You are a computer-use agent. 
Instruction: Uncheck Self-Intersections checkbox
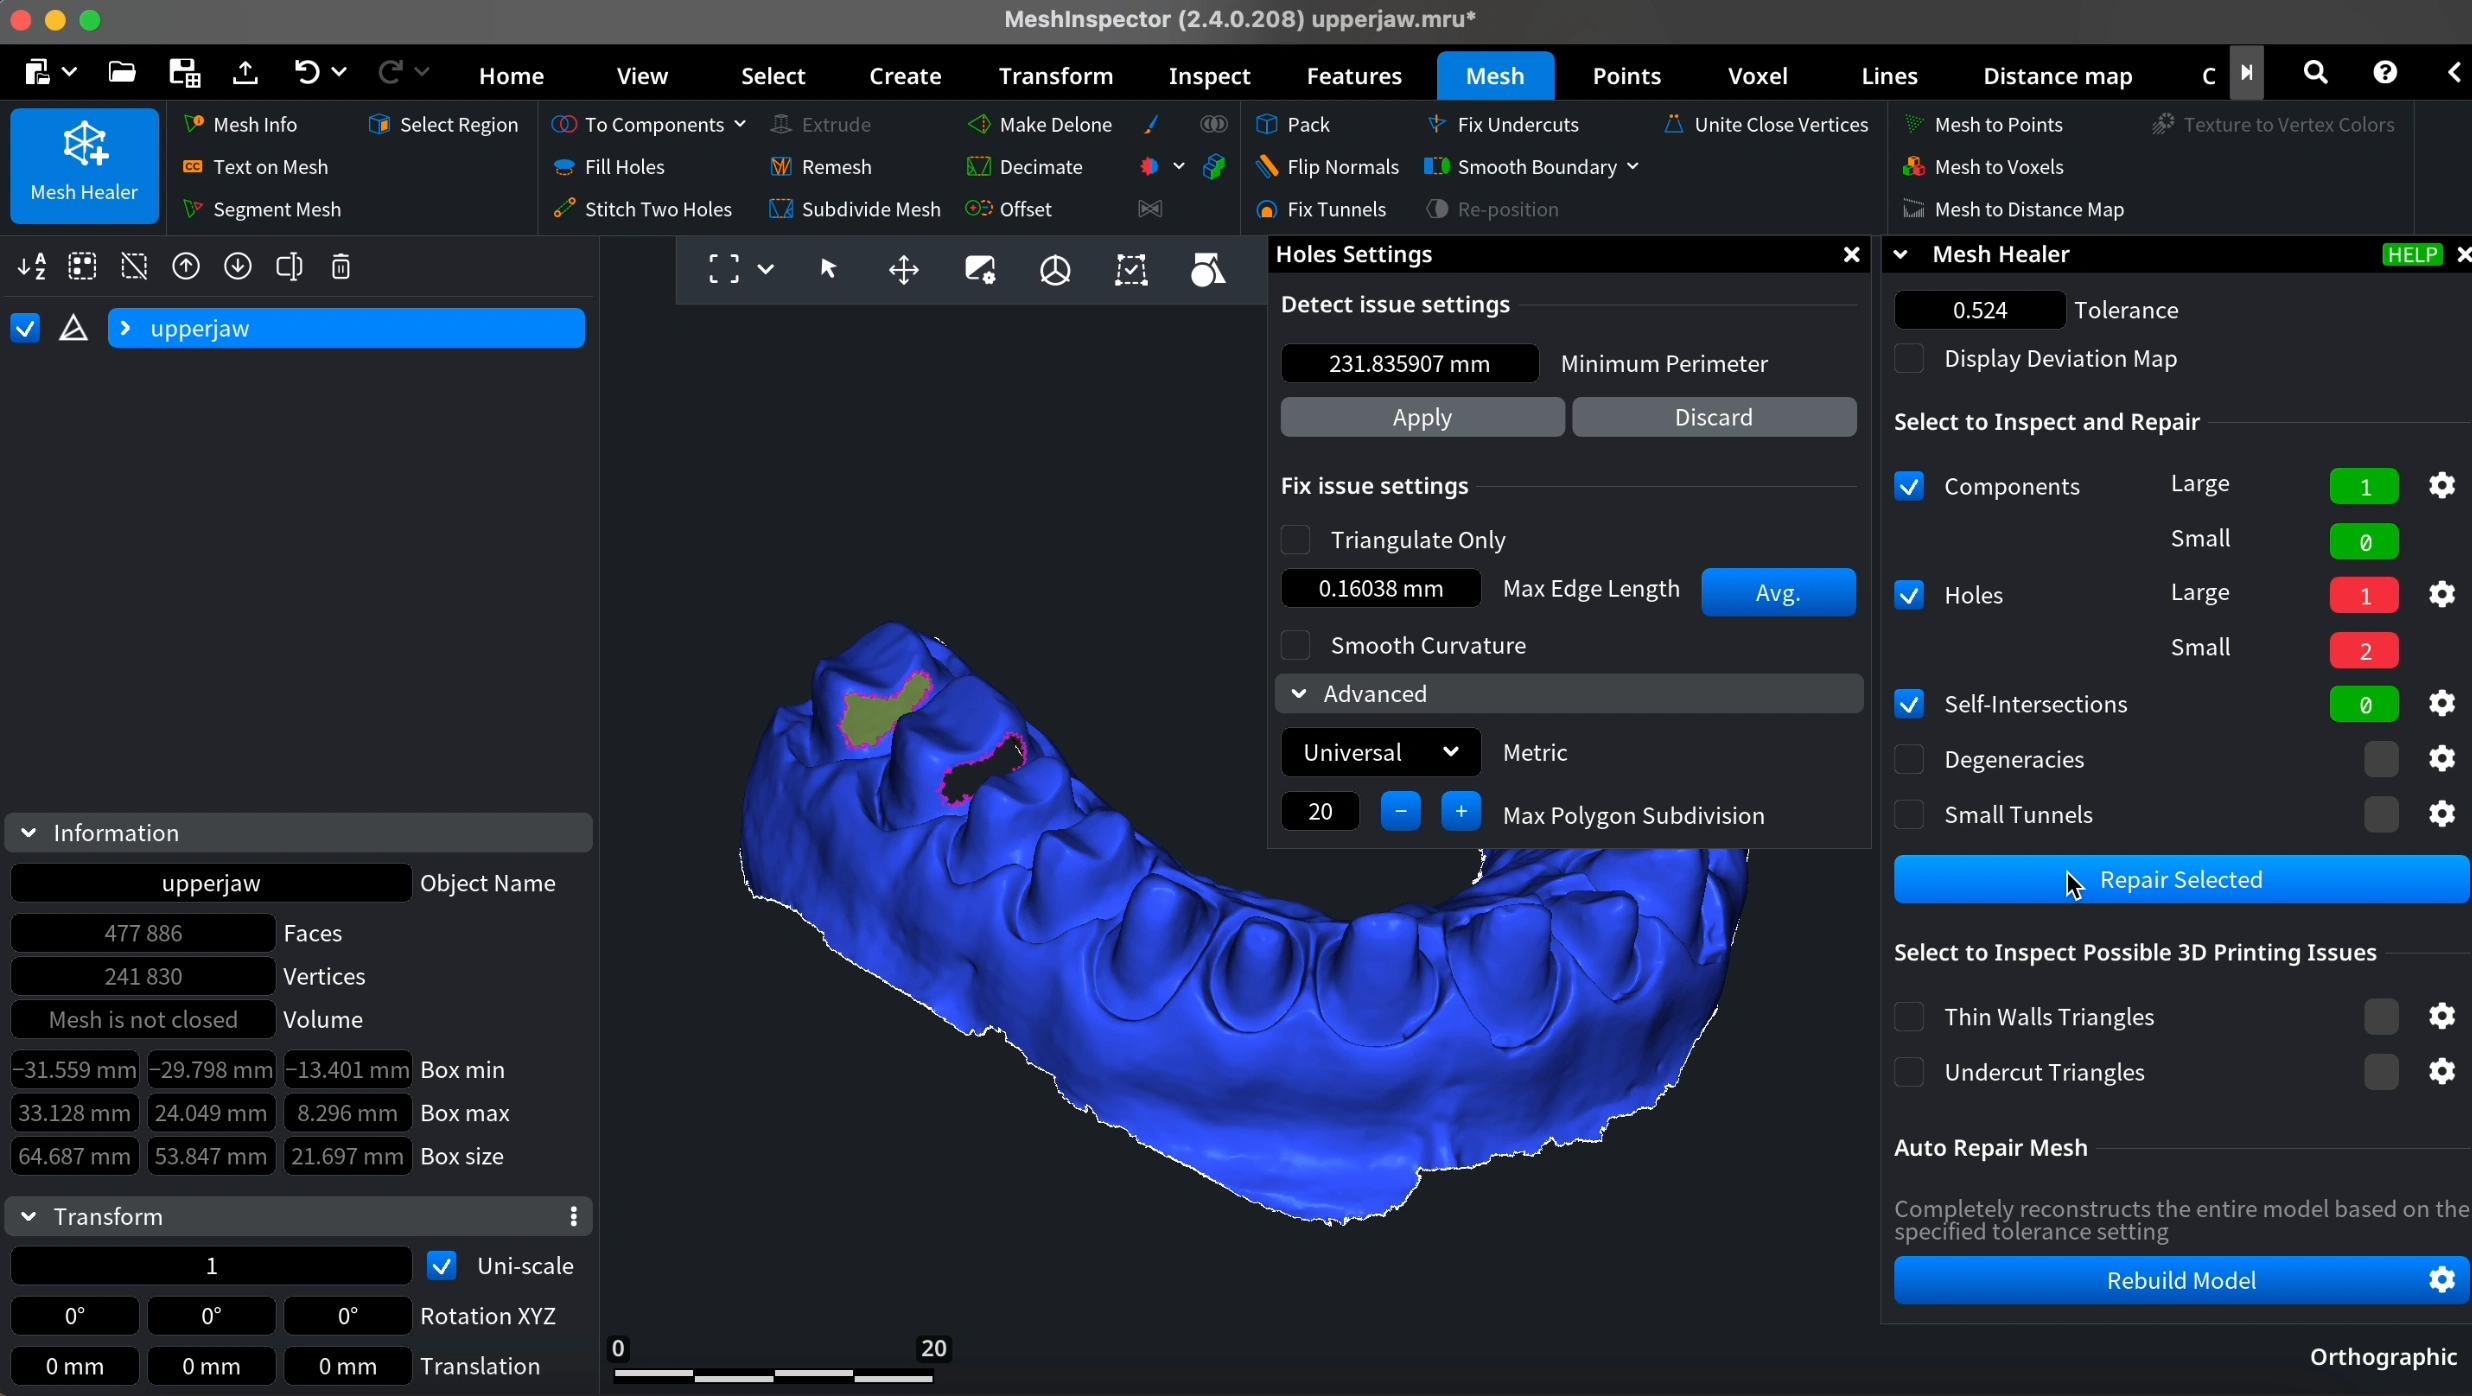click(x=1909, y=704)
